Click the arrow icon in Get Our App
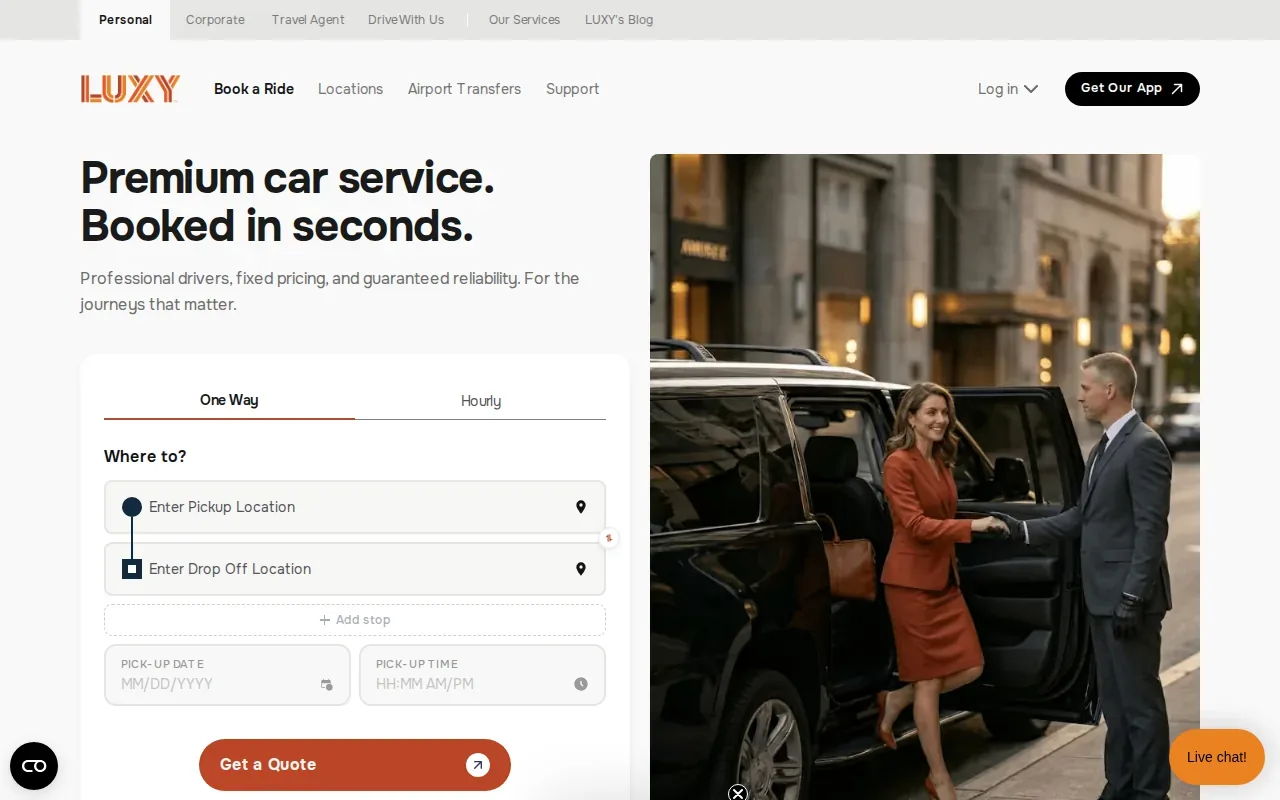 (x=1177, y=89)
